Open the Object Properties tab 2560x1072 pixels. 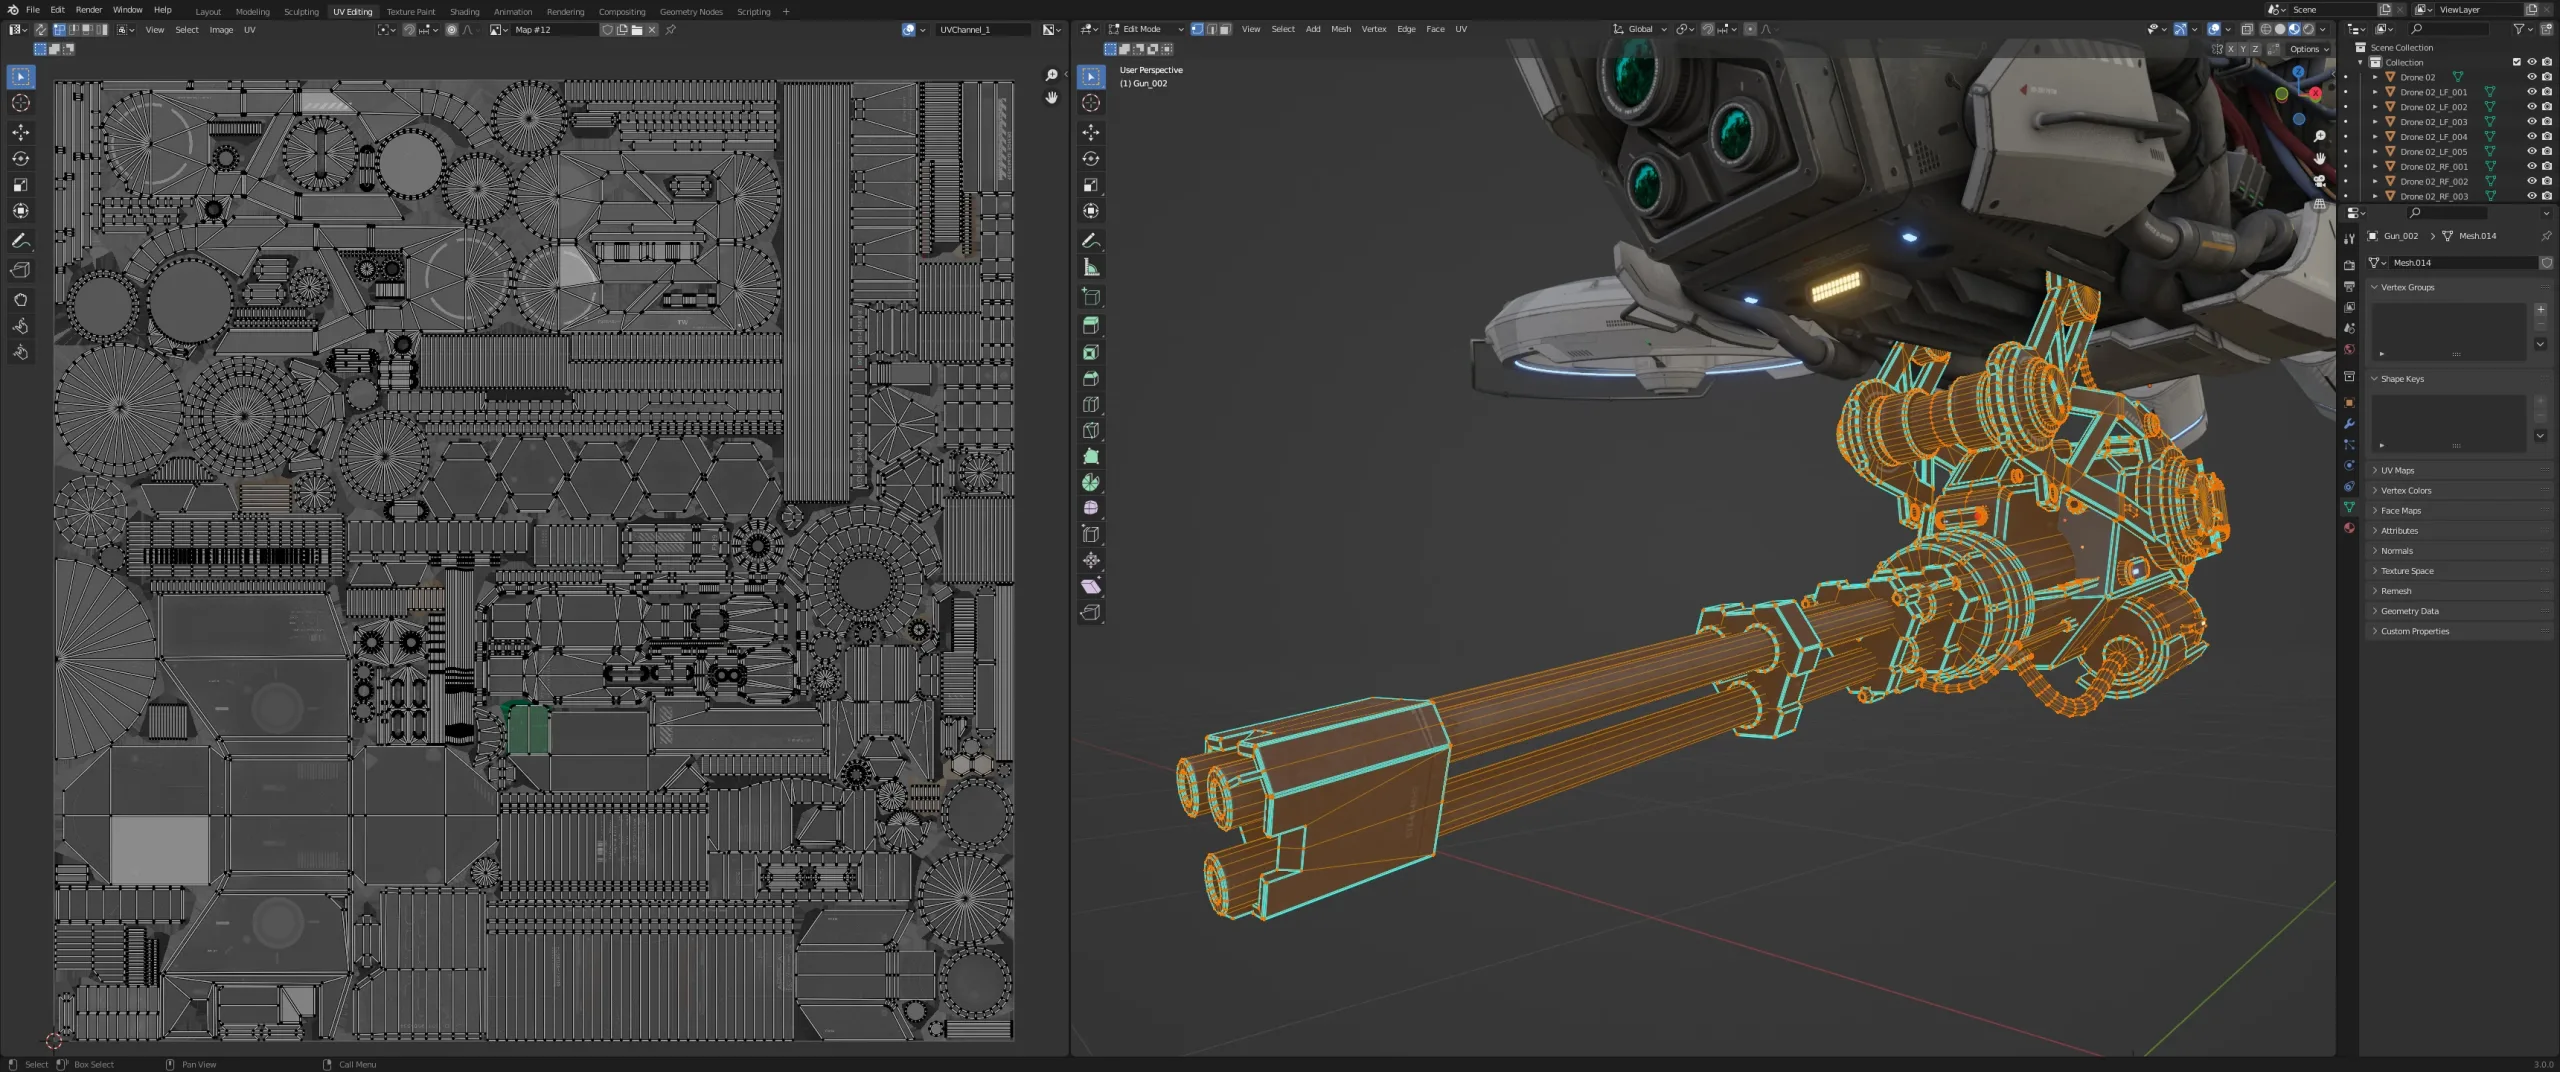click(x=2350, y=401)
